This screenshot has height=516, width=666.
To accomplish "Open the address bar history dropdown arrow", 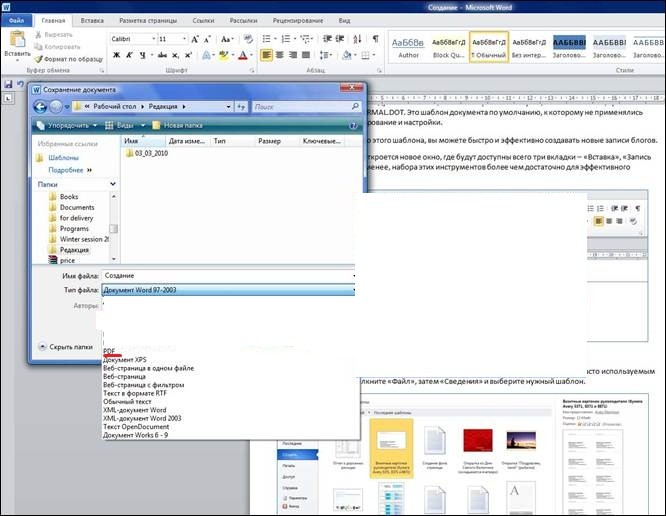I will [x=229, y=107].
